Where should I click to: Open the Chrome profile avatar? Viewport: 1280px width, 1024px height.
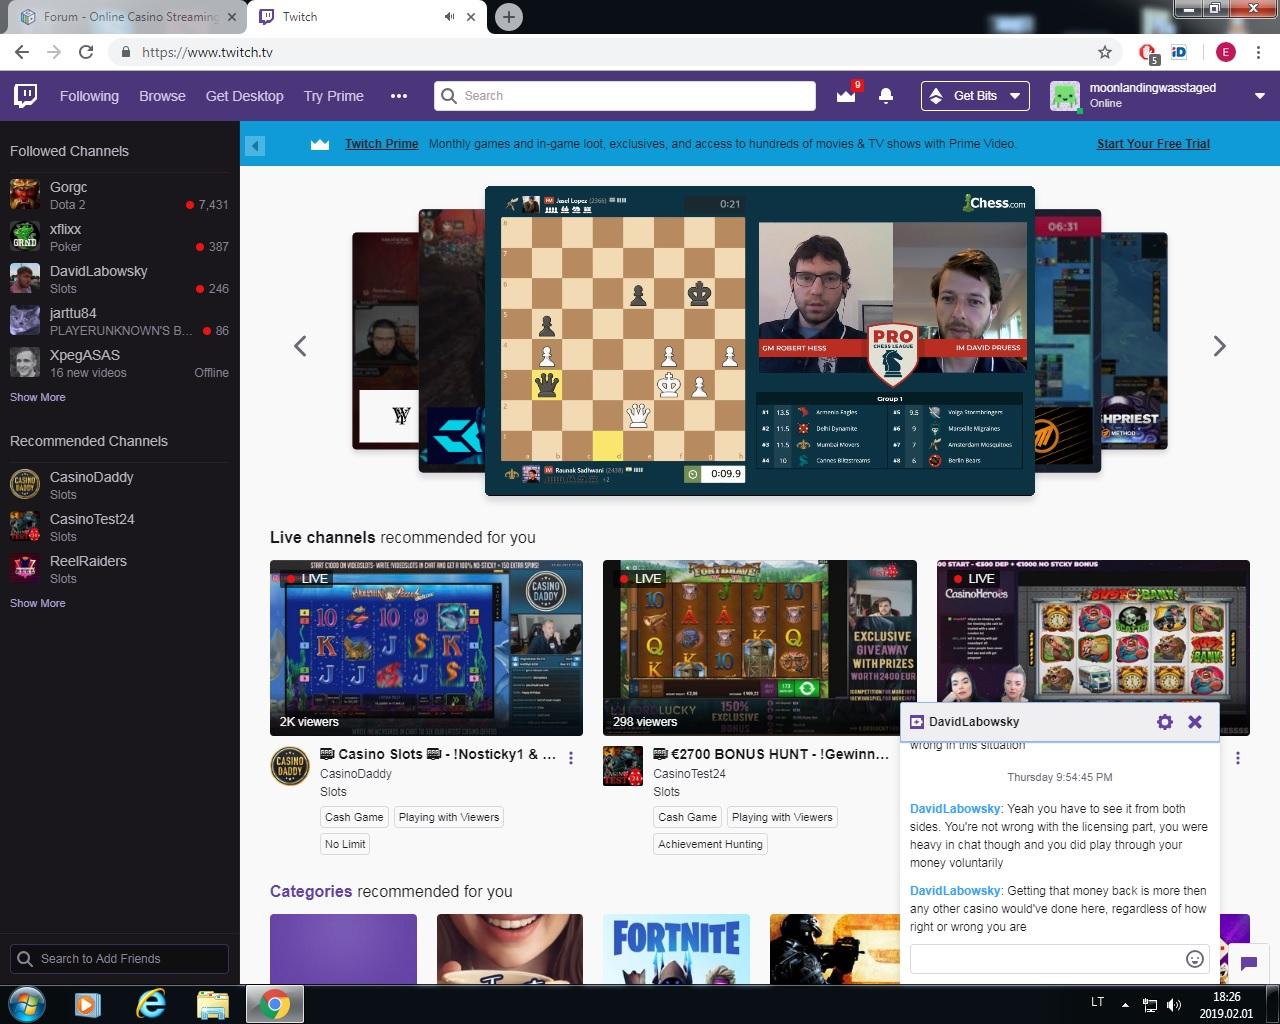point(1226,52)
